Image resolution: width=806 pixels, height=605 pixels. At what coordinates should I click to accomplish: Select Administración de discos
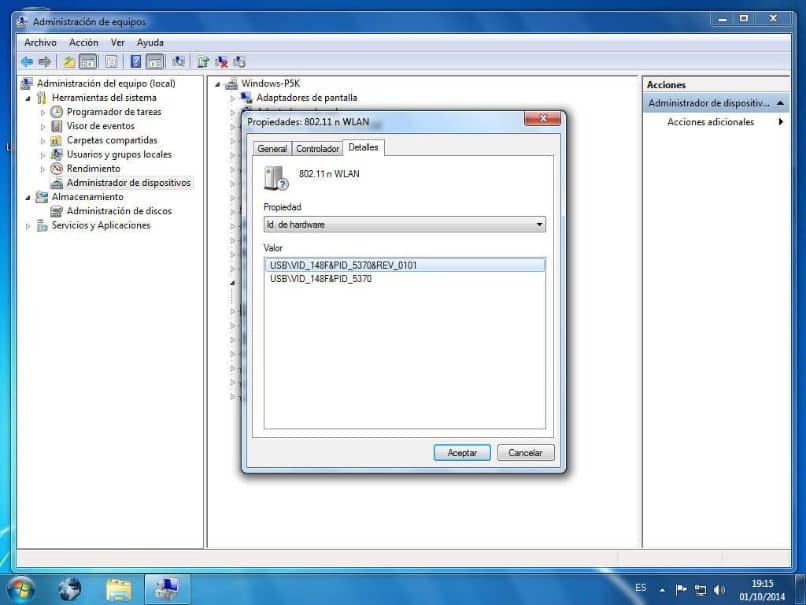click(x=119, y=211)
